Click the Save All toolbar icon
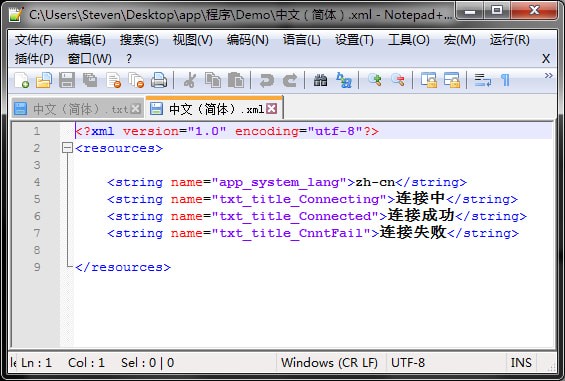The width and height of the screenshot is (565, 381). click(x=90, y=80)
